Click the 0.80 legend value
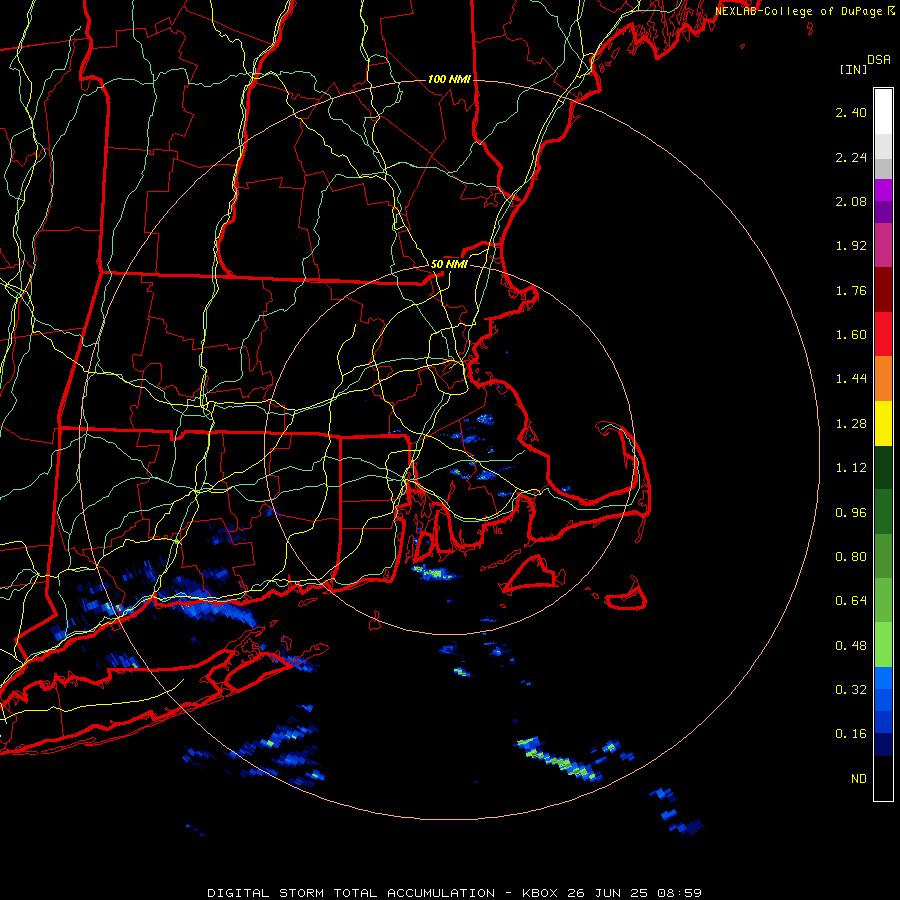Viewport: 900px width, 900px height. tap(851, 557)
